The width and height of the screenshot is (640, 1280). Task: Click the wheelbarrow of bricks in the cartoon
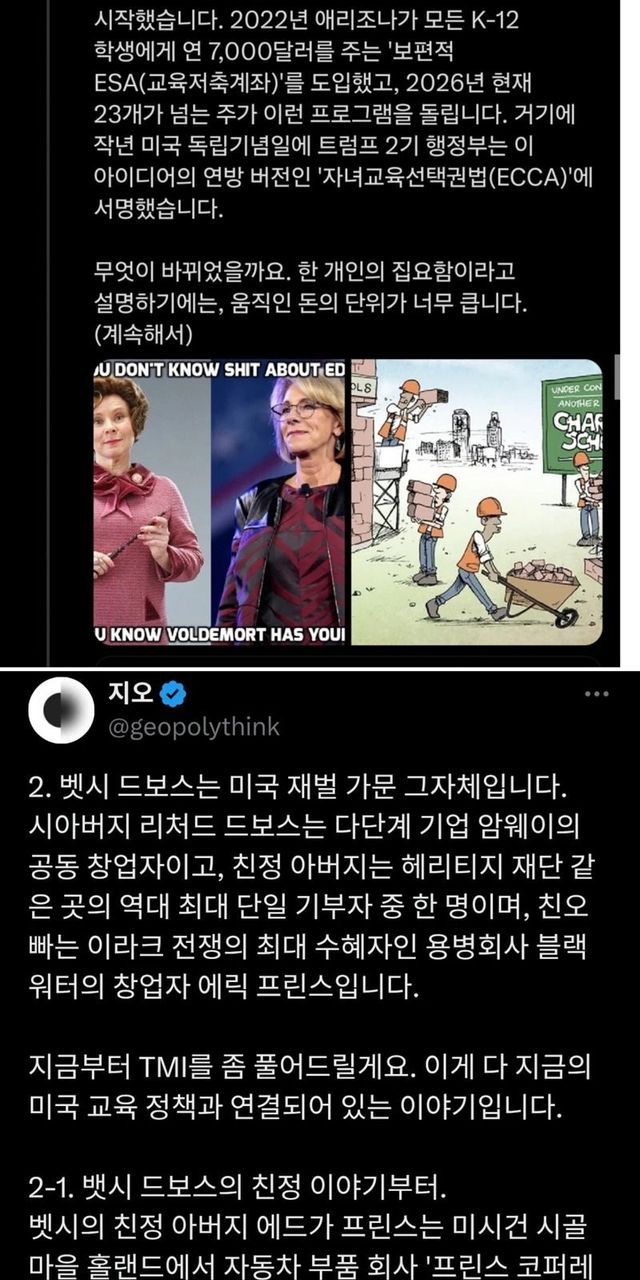pos(538,591)
